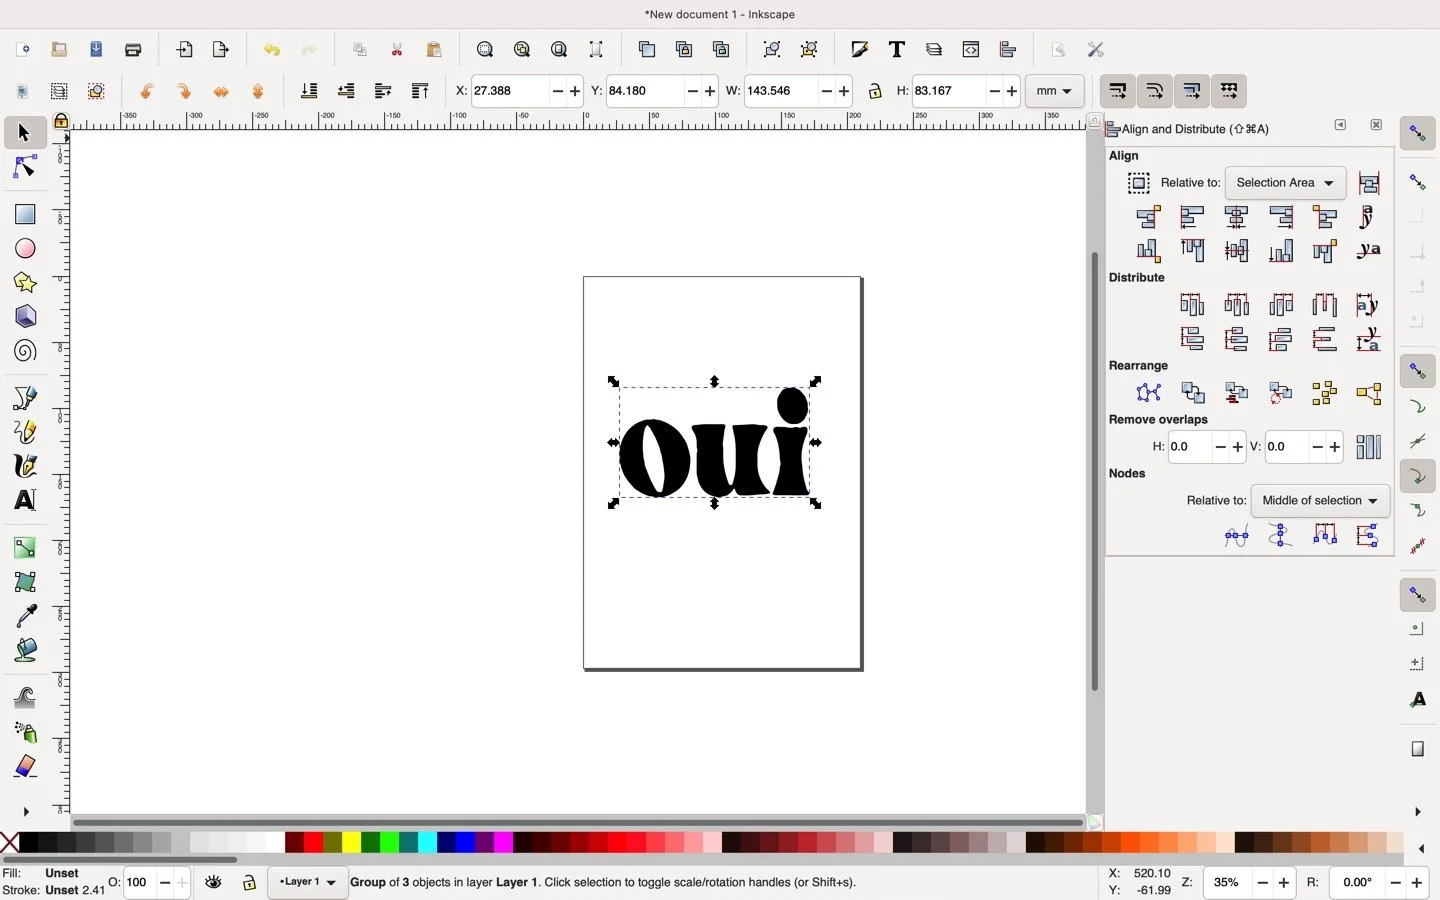
Task: Open Inkscape Preferences via the wrench icon
Action: pyautogui.click(x=1096, y=49)
